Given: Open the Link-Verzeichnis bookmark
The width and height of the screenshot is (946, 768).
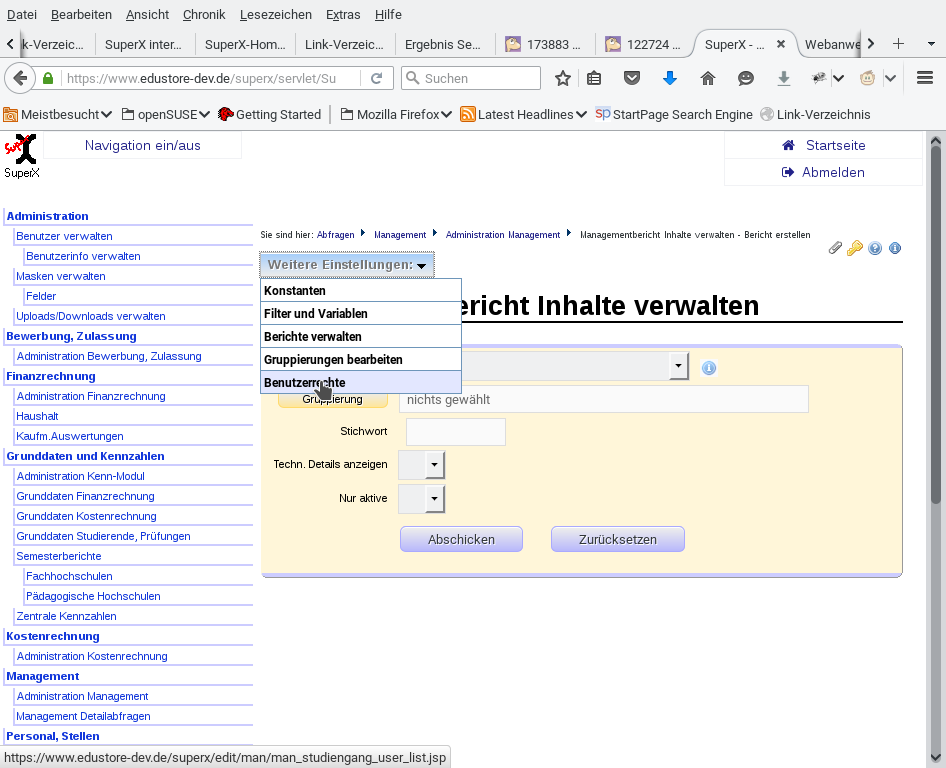Looking at the screenshot, I should 815,115.
